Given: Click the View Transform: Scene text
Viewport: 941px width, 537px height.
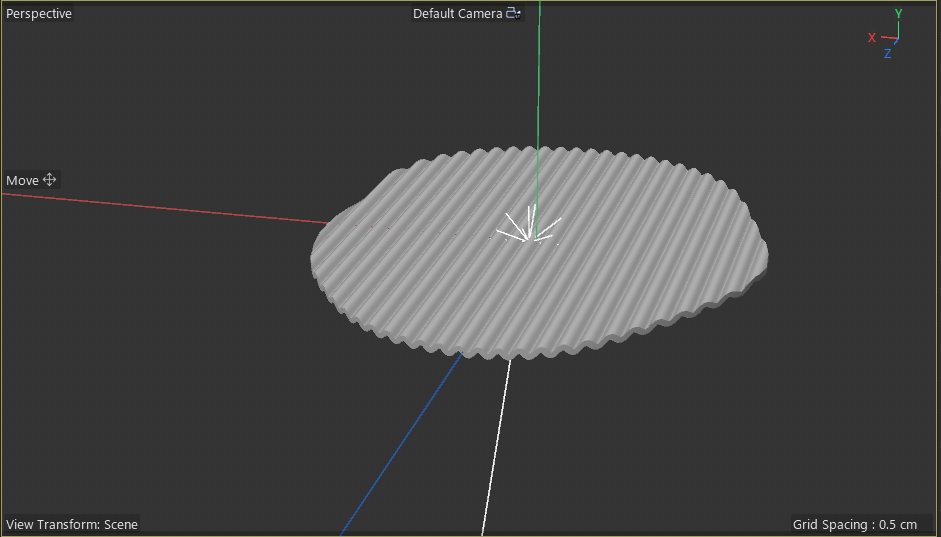Looking at the screenshot, I should [x=72, y=524].
